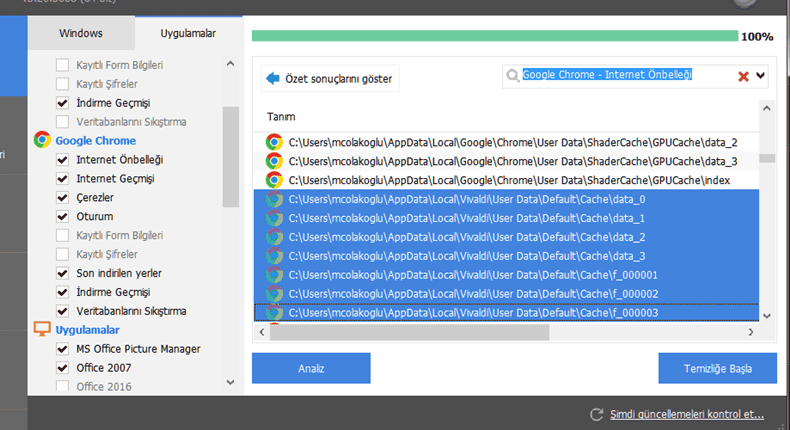The image size is (790, 430).
Task: Click Chrome icon of GPUCache data_3 row
Action: pyautogui.click(x=274, y=161)
